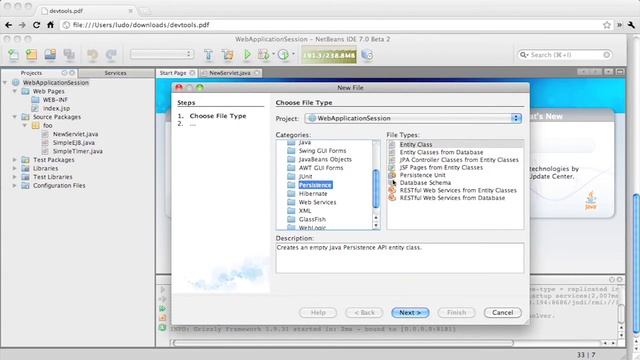Collapse the WebApplicationSession project node

(5, 83)
